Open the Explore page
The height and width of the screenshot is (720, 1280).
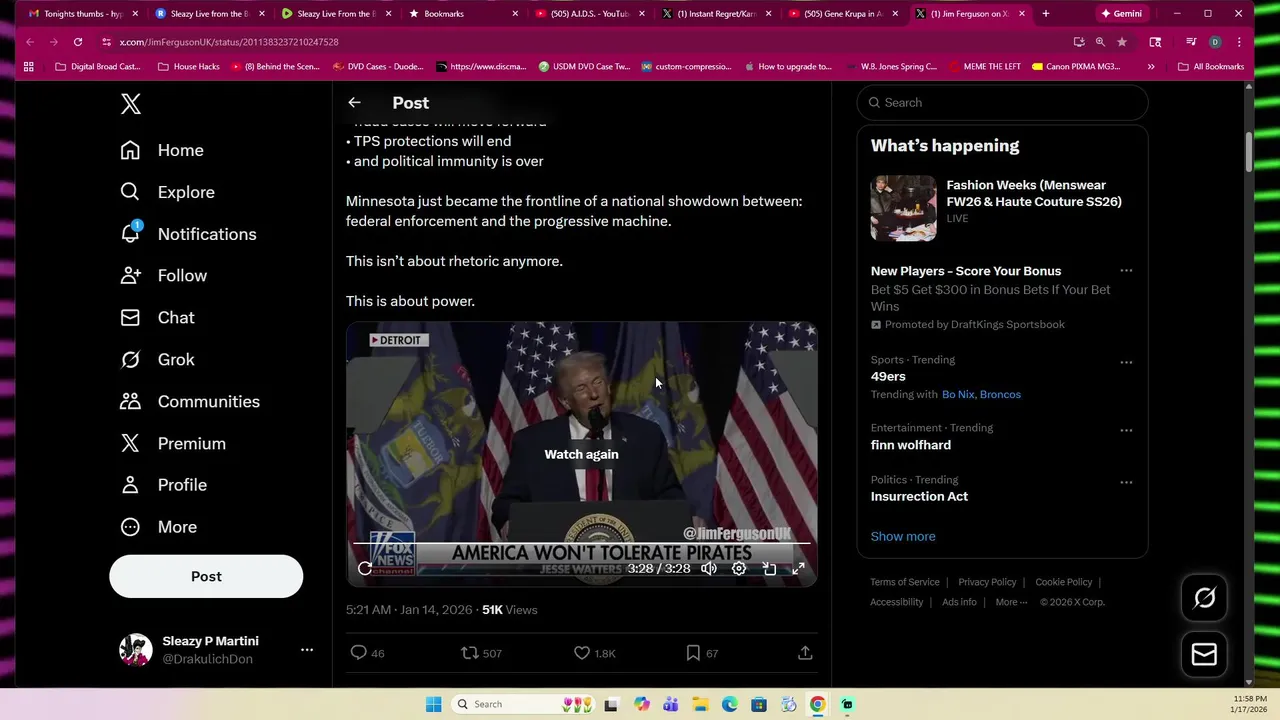click(x=167, y=192)
